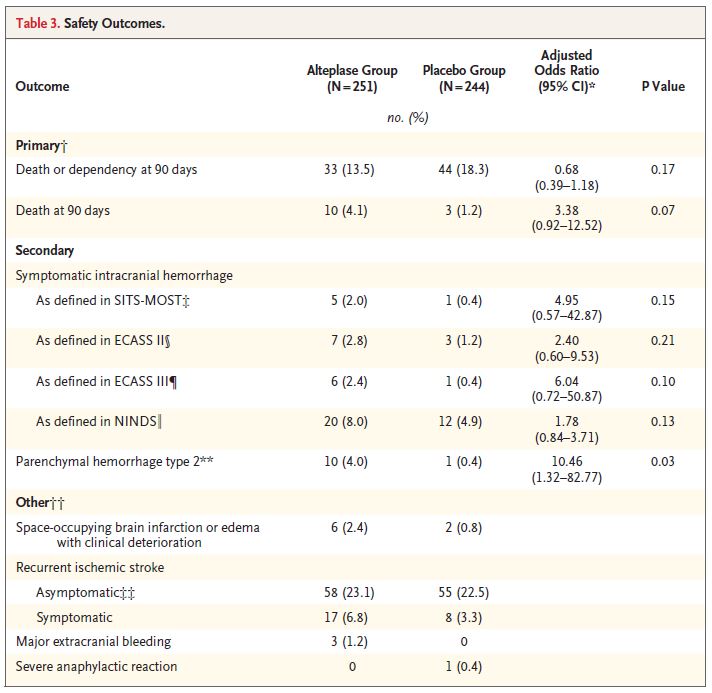This screenshot has width=712, height=693.
Task: Click the P Value column header
Action: coord(663,86)
